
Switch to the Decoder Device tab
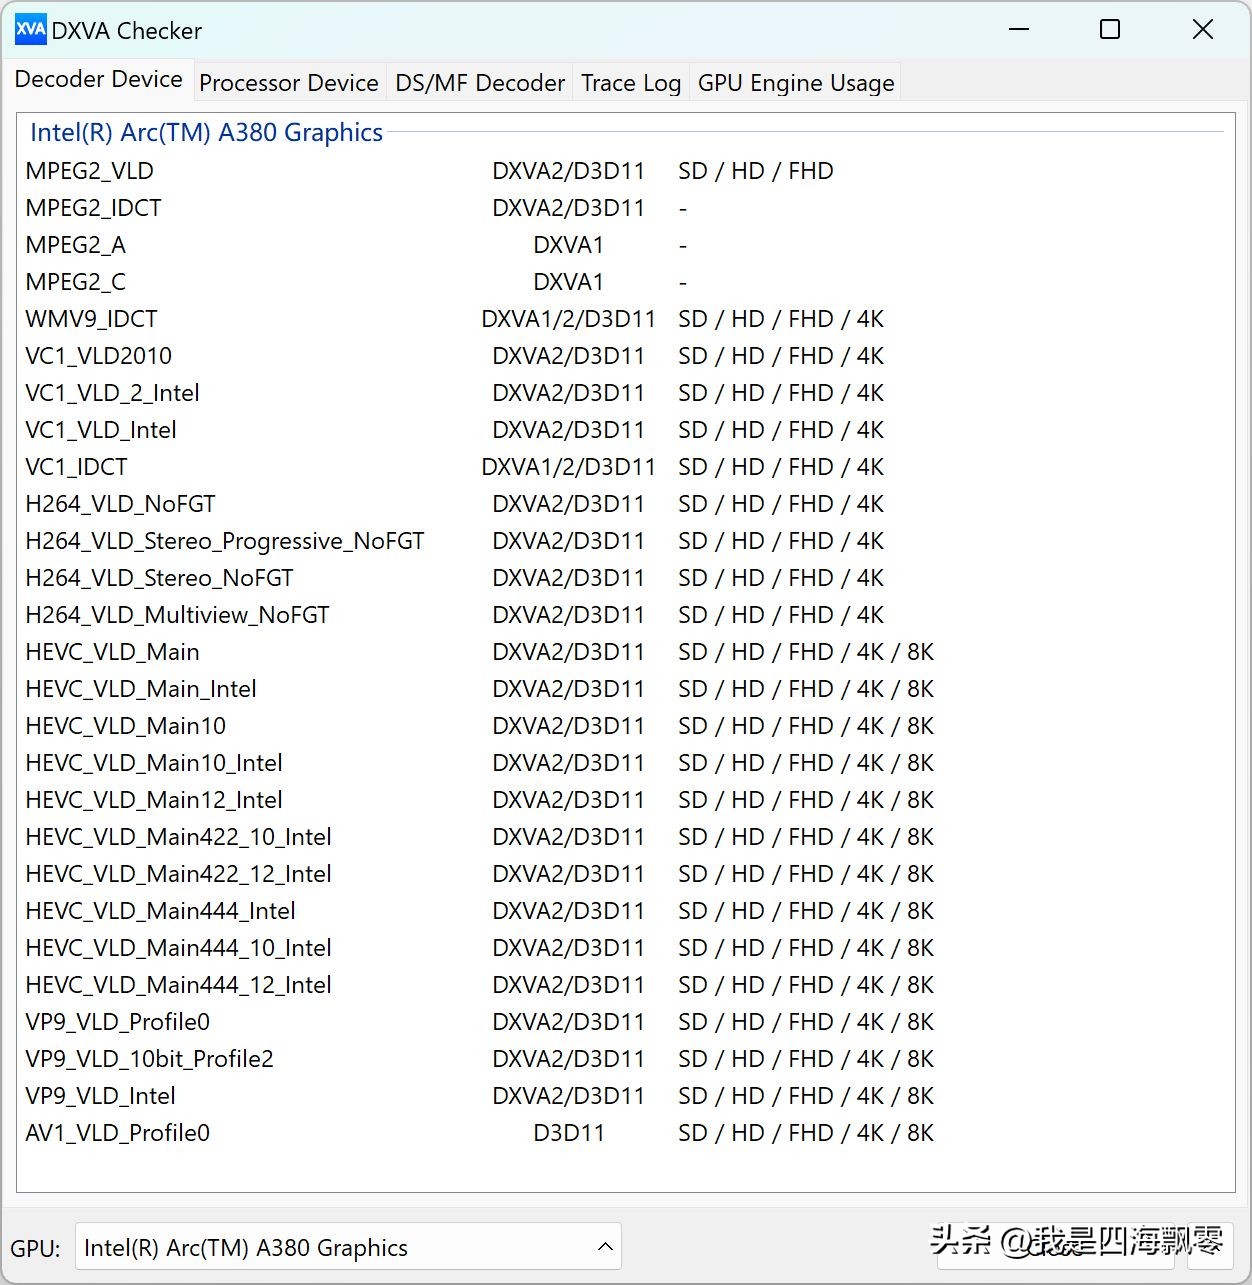pos(98,80)
